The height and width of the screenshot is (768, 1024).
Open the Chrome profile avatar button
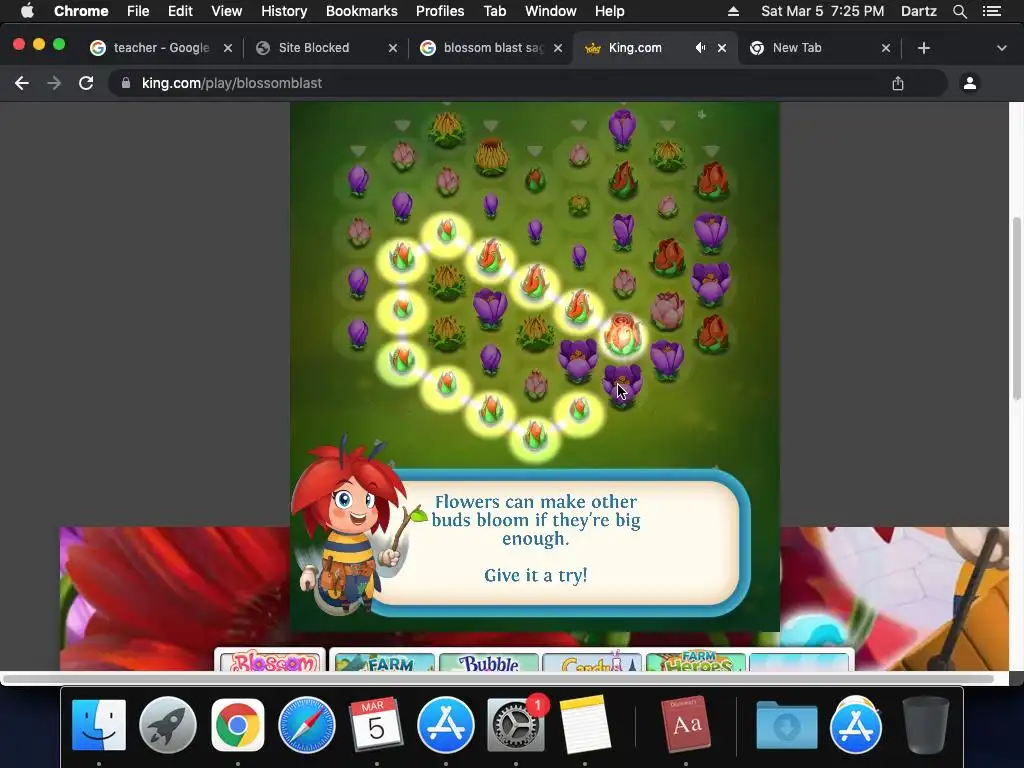(x=970, y=83)
